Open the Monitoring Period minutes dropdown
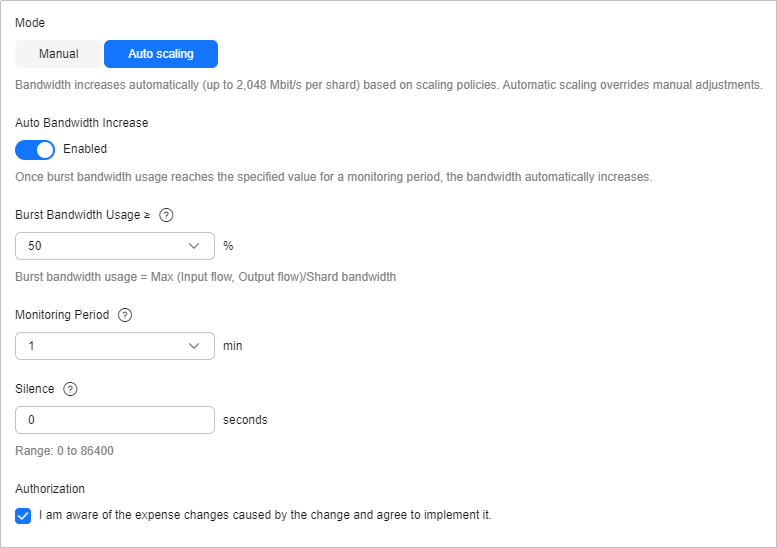Image resolution: width=777 pixels, height=548 pixels. coord(115,346)
